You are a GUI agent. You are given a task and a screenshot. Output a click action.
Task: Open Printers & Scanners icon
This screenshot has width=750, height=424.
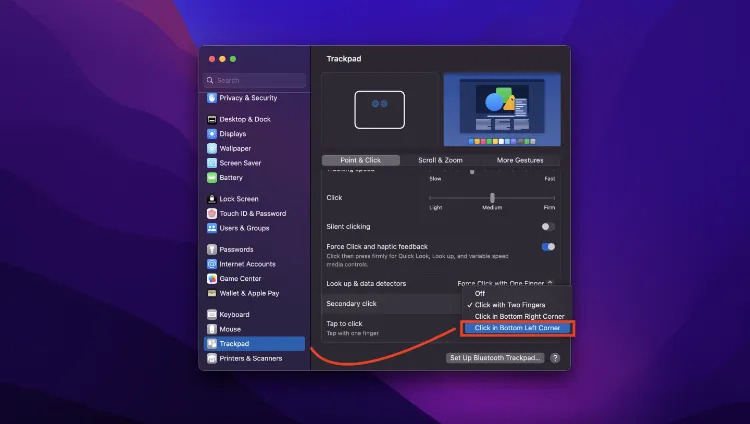212,358
